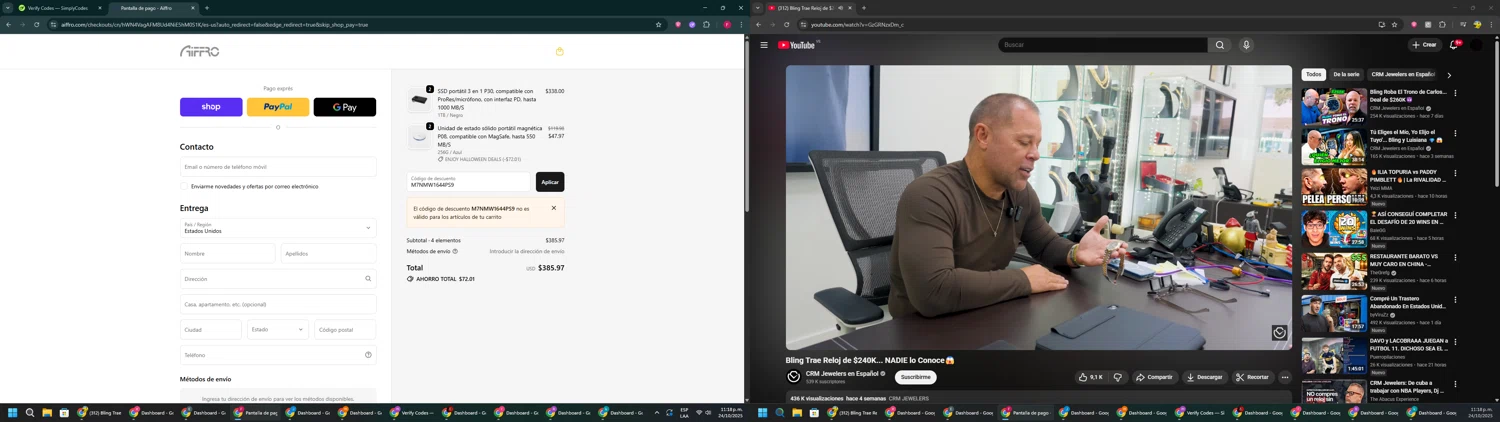Open File Explorer on right taskbar
The image size is (1500, 422).
click(797, 412)
